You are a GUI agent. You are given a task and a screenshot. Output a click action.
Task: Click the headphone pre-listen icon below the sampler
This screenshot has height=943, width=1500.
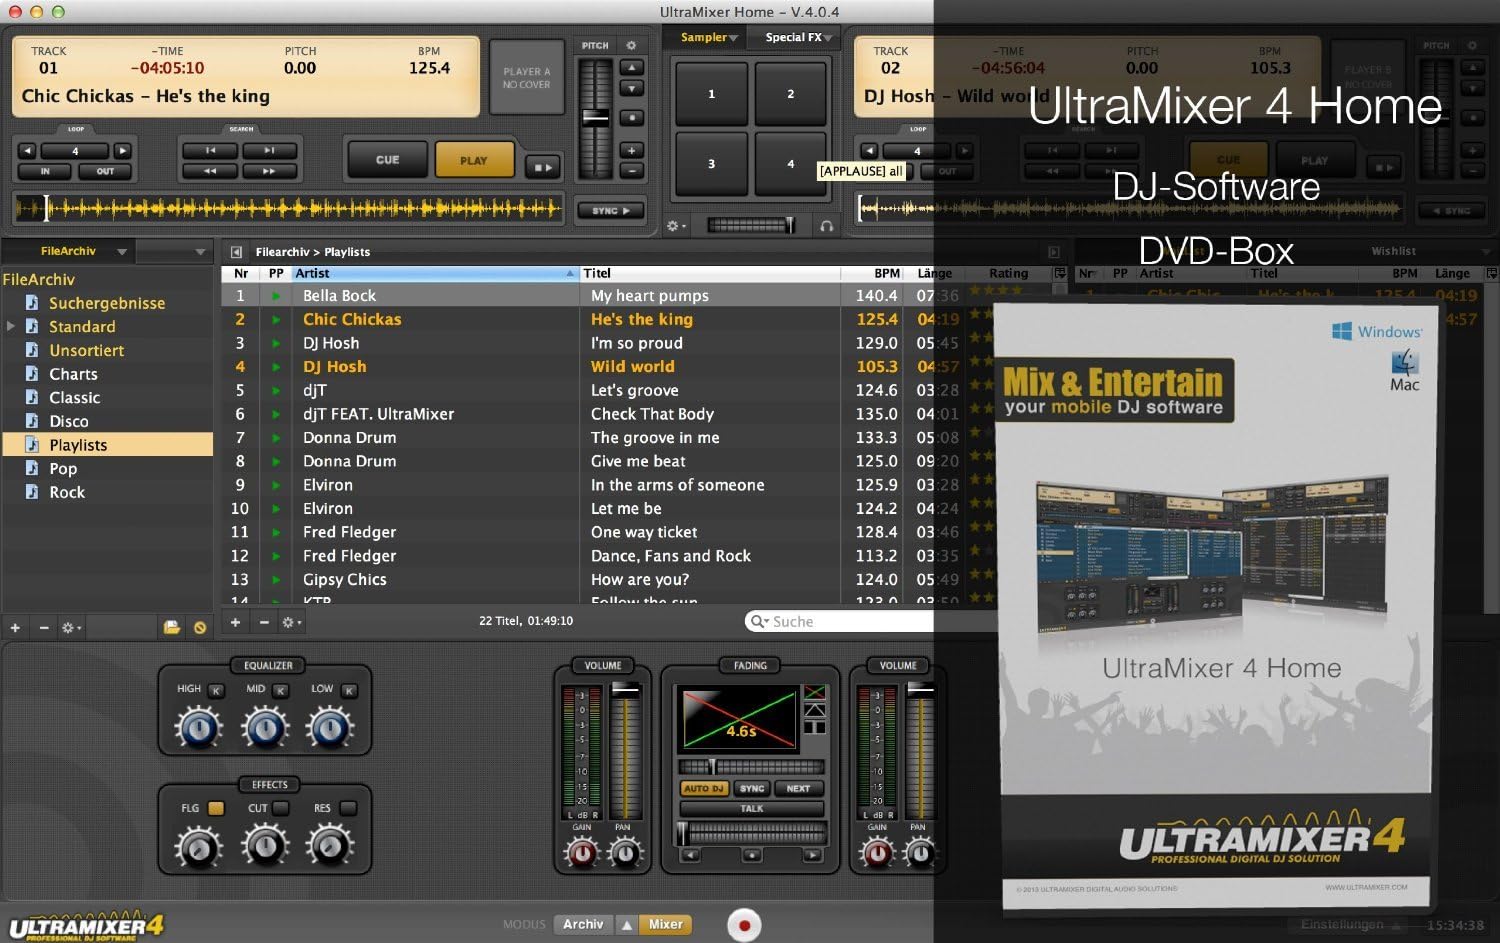tap(827, 226)
